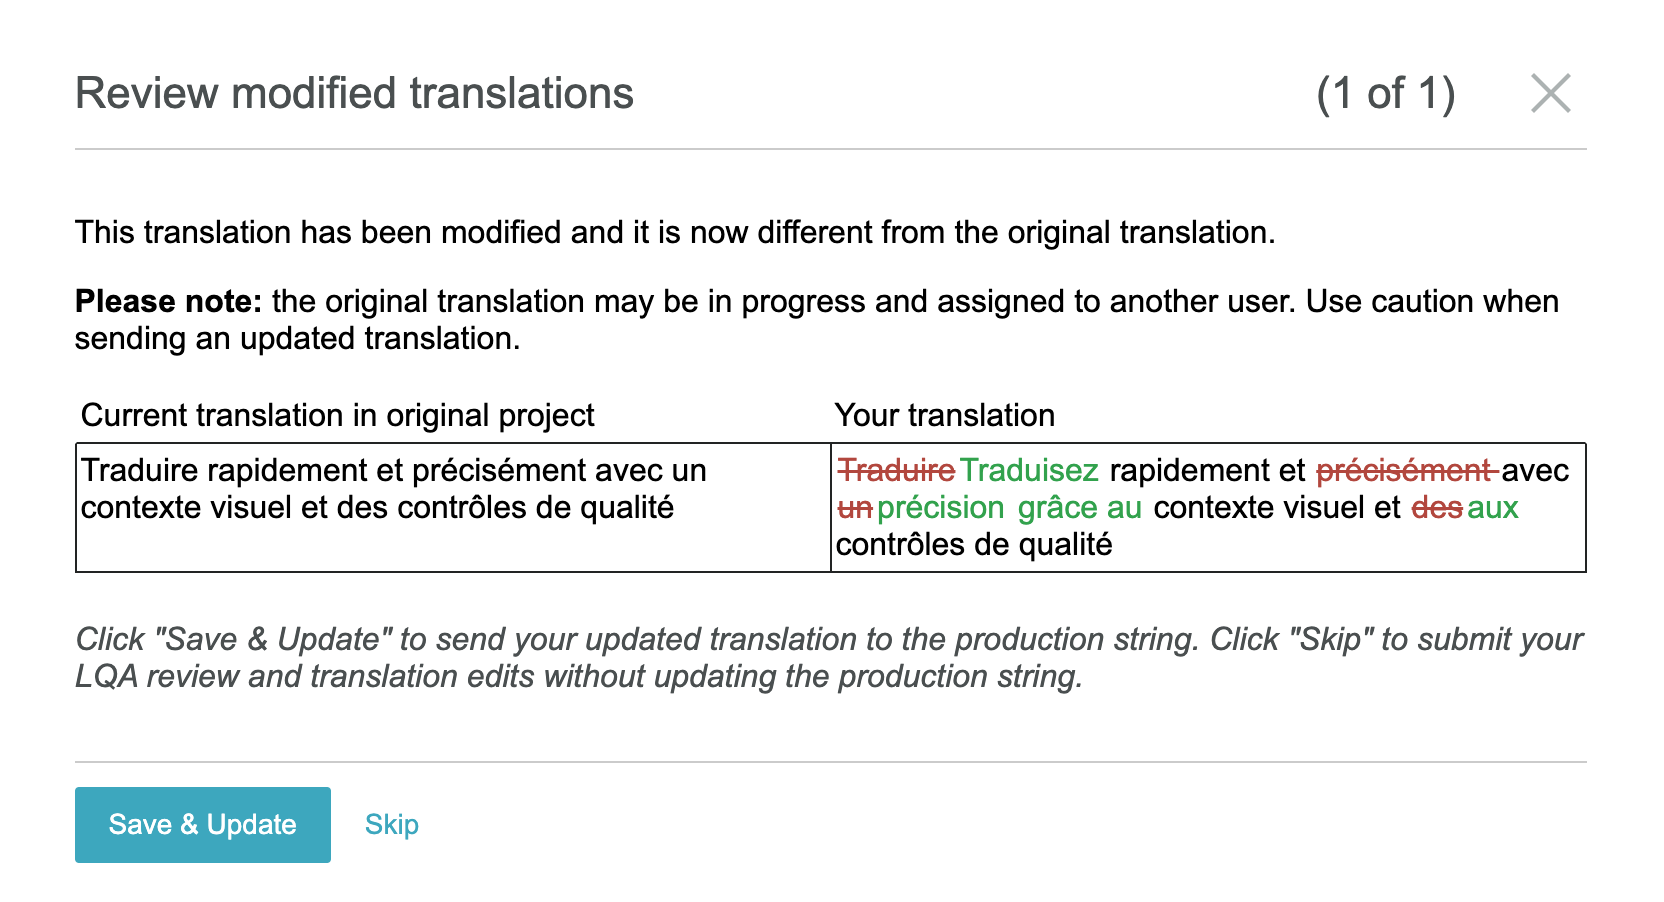
Task: Click the Skip link
Action: [390, 824]
